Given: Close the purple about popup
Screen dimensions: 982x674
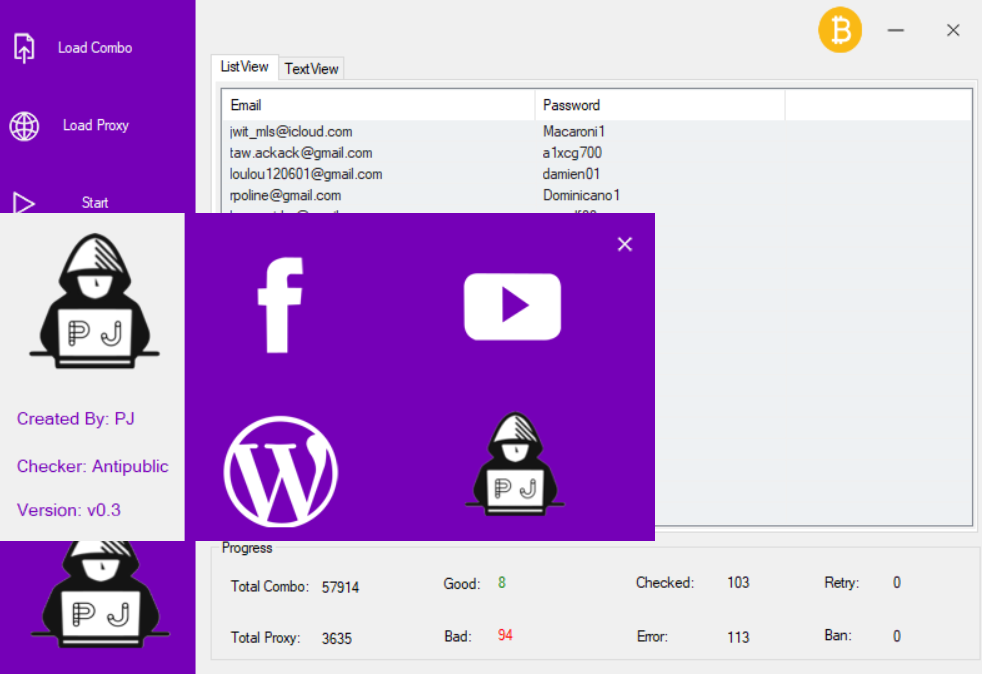Looking at the screenshot, I should click(624, 244).
